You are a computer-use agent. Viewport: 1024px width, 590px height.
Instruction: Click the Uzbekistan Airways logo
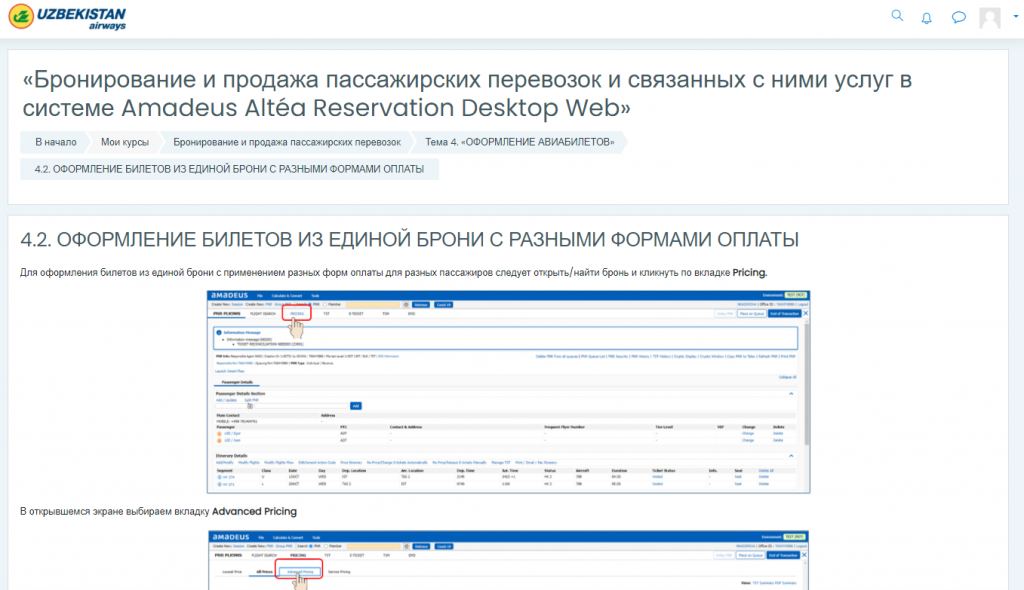coord(70,18)
